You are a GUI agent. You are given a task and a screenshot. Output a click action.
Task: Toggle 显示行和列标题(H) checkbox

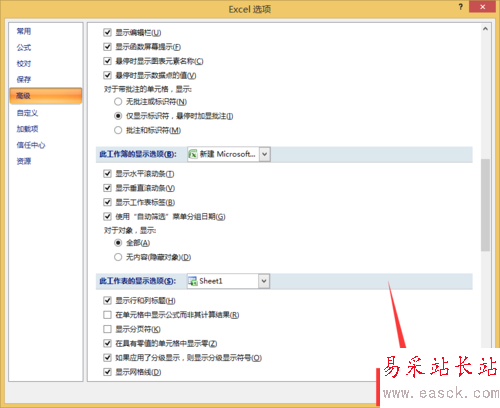107,301
